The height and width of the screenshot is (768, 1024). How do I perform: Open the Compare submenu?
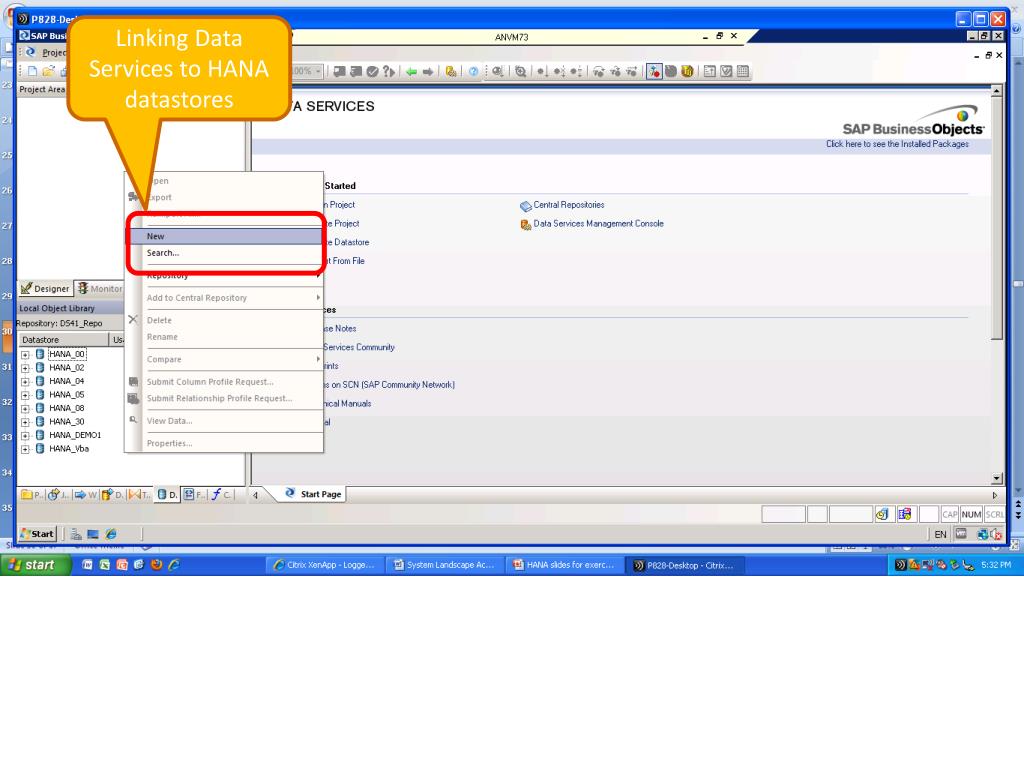(225, 360)
